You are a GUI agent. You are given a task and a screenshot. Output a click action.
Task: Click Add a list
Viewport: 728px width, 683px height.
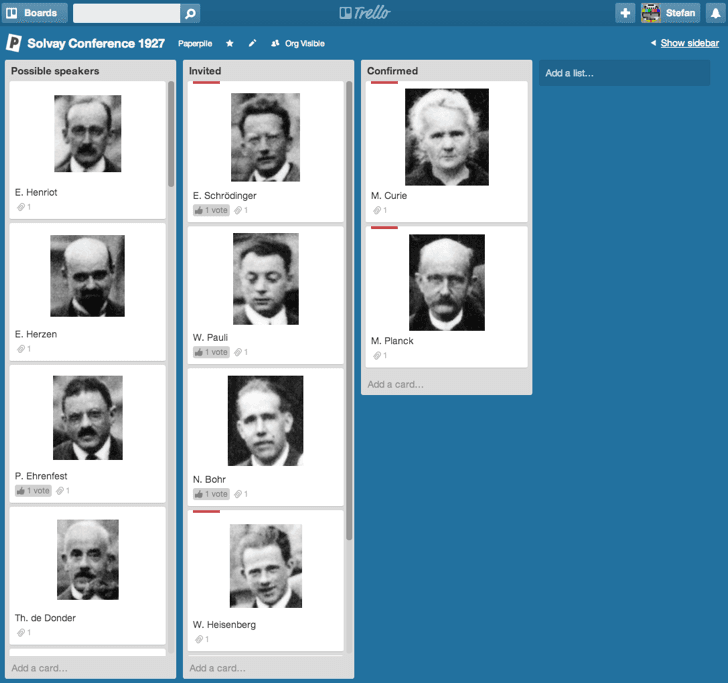click(624, 73)
